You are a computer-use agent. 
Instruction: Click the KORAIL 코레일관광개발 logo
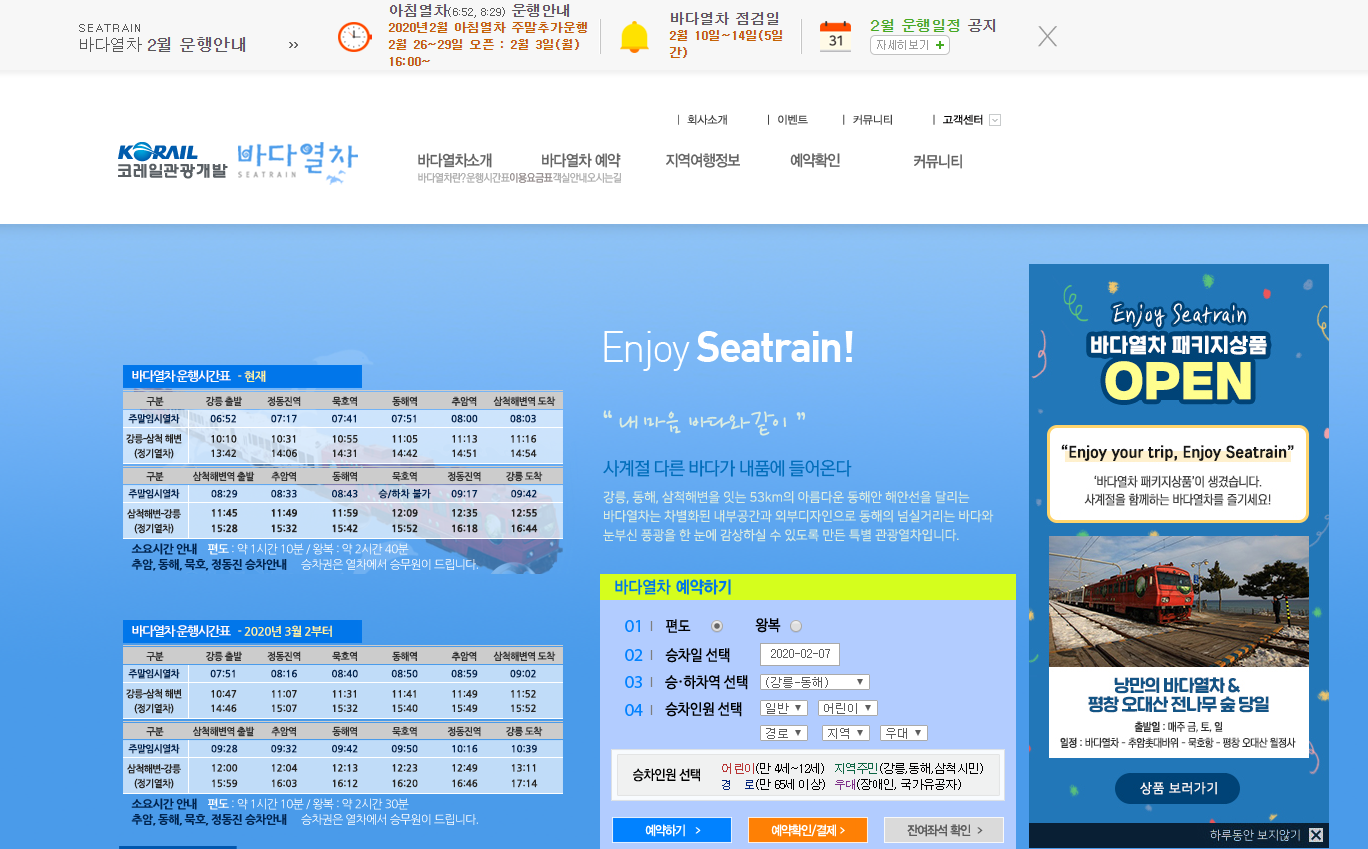171,162
